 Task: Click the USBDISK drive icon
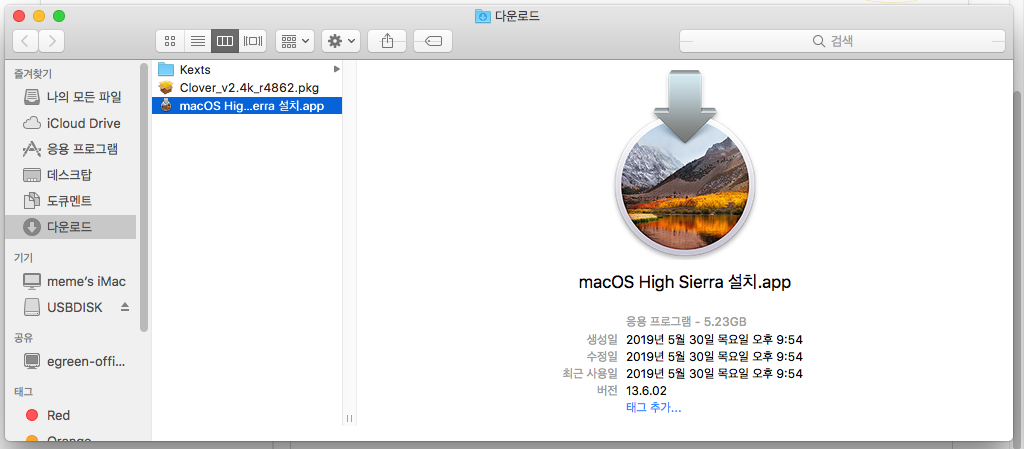click(31, 307)
